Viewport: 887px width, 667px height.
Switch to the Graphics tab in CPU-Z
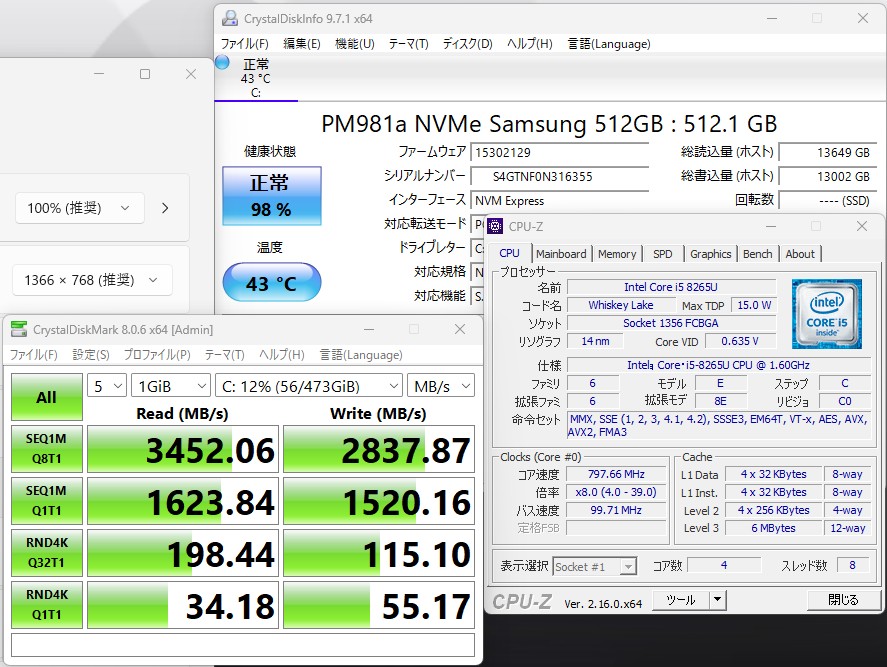(x=711, y=254)
